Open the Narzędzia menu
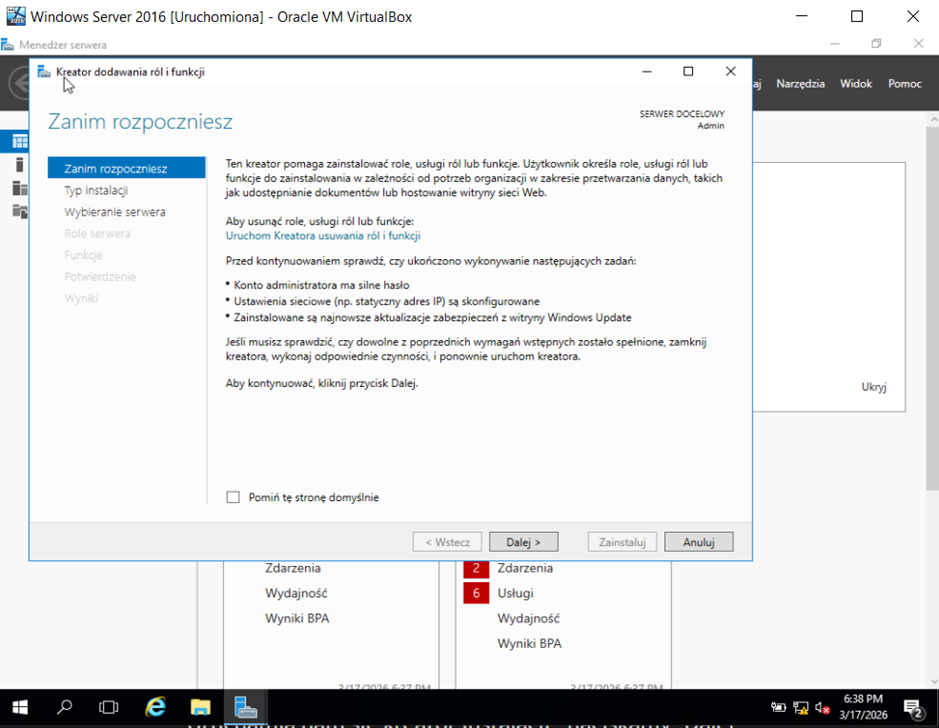 pyautogui.click(x=800, y=84)
